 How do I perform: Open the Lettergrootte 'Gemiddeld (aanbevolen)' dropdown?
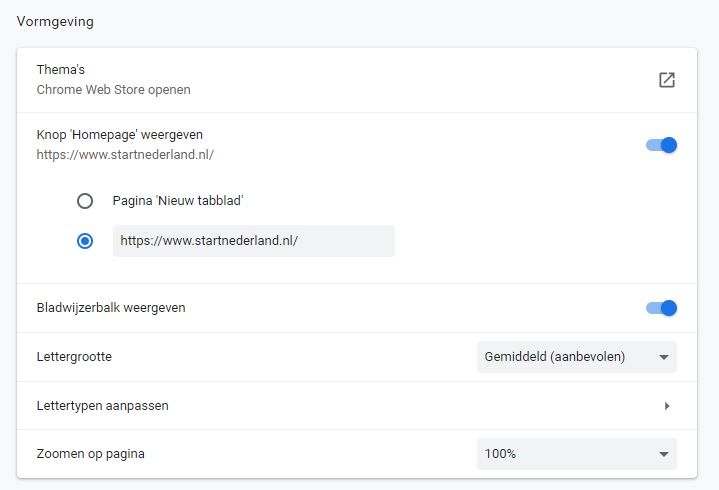pos(576,357)
